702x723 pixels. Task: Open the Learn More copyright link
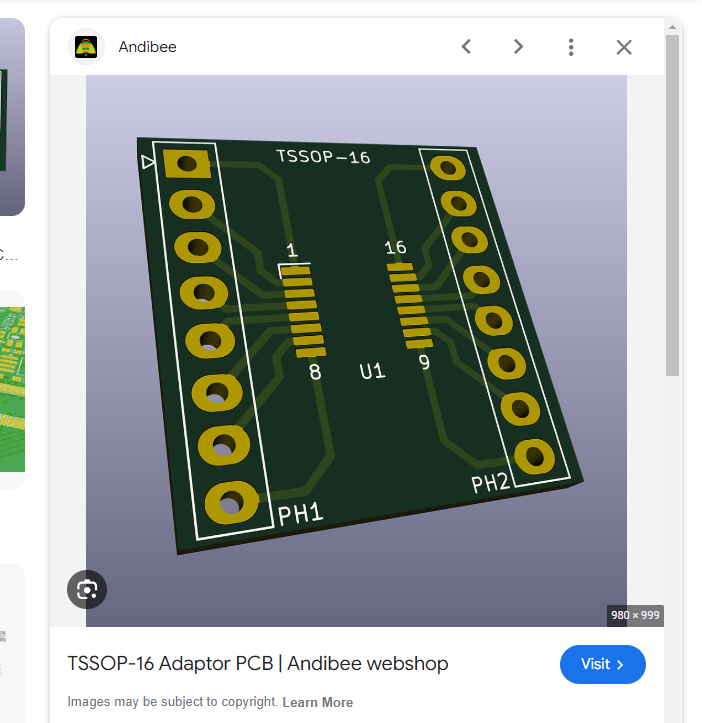(317, 702)
